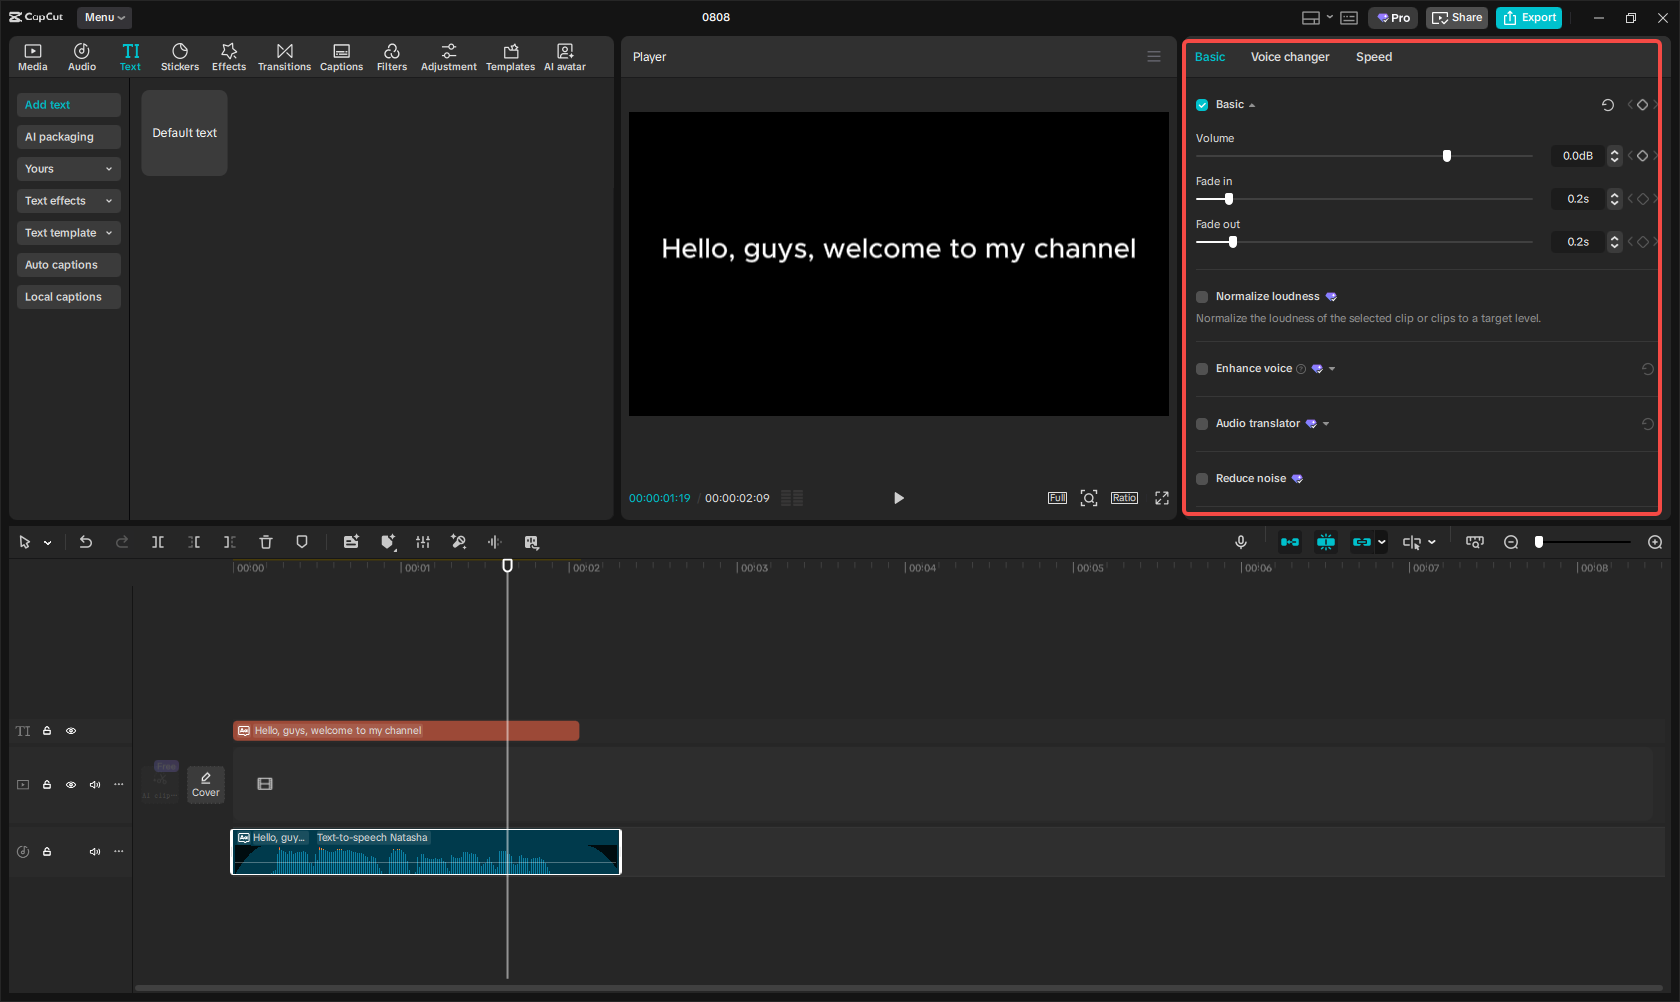Enable the Normalize loudness checkbox
The image size is (1680, 1002).
pos(1202,297)
